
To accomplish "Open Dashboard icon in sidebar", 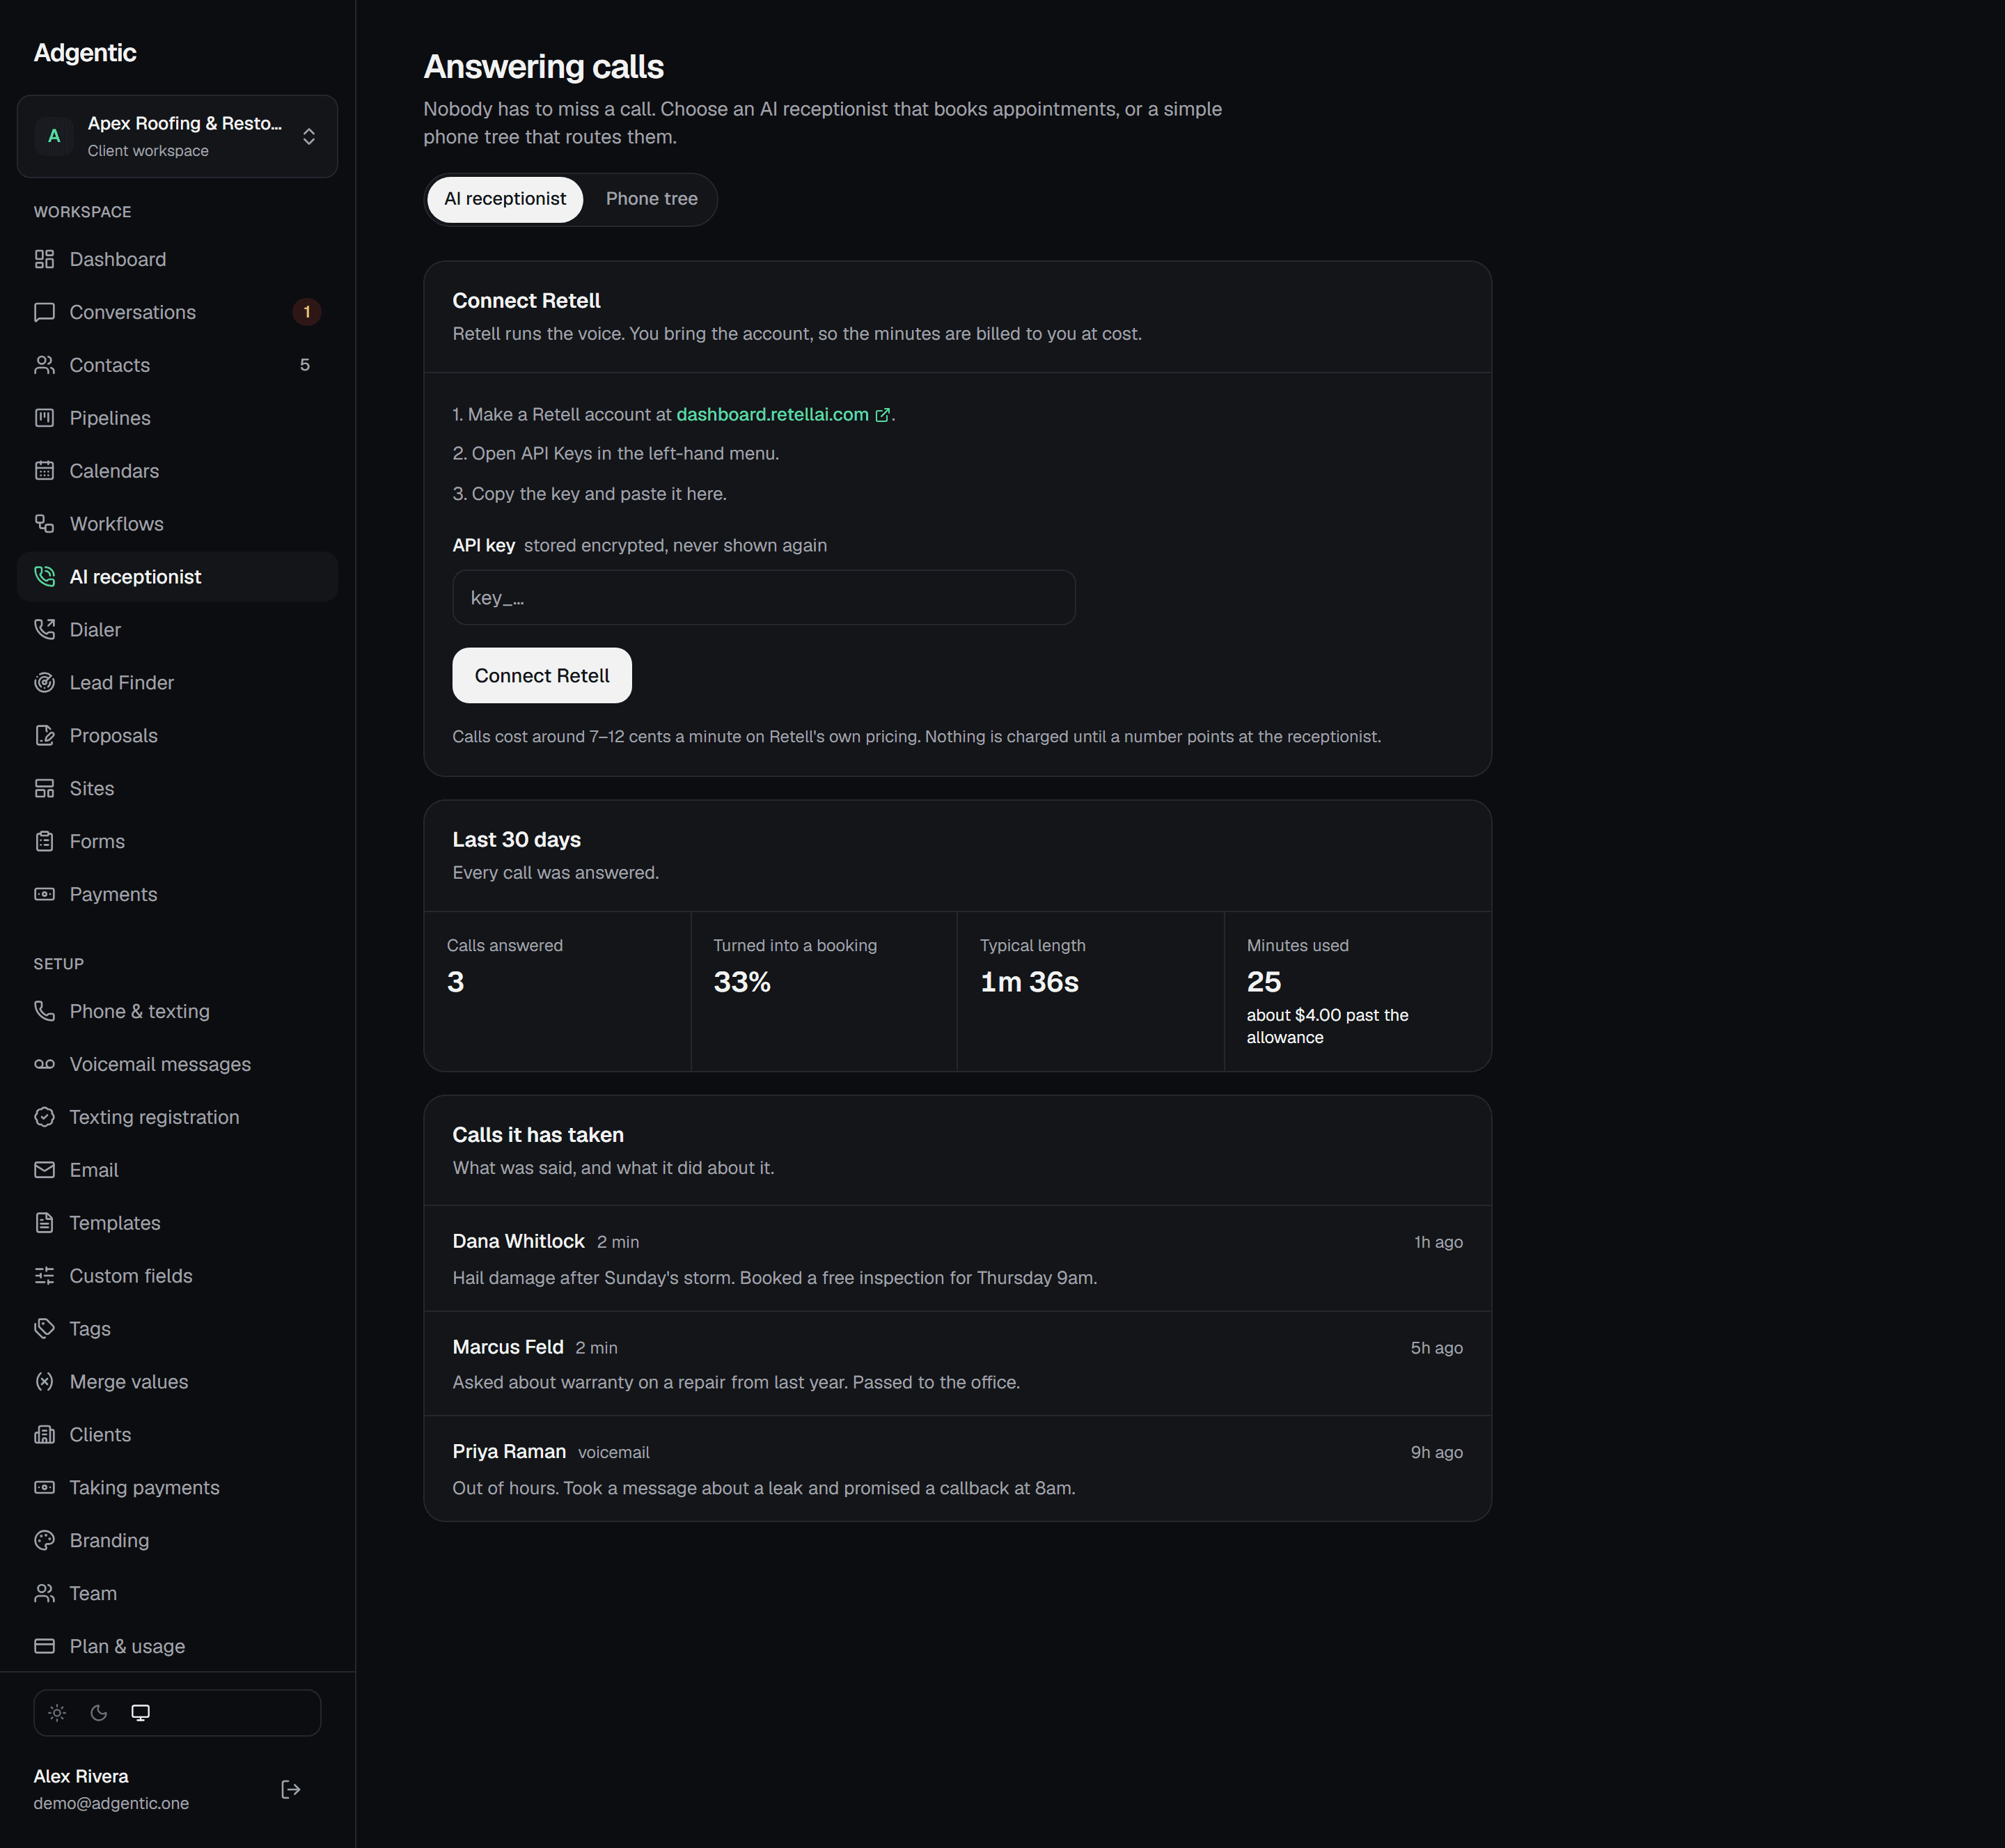I will pos(44,259).
